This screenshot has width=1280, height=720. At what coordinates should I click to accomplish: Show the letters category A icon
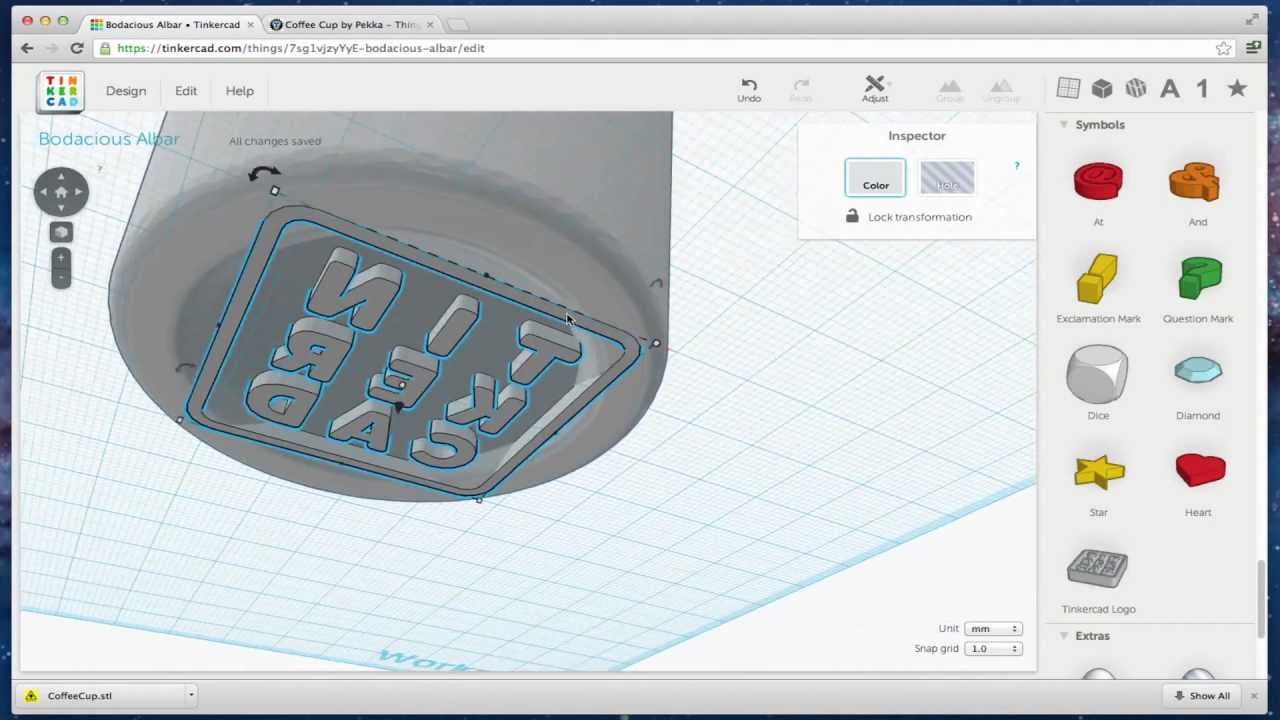click(1169, 88)
